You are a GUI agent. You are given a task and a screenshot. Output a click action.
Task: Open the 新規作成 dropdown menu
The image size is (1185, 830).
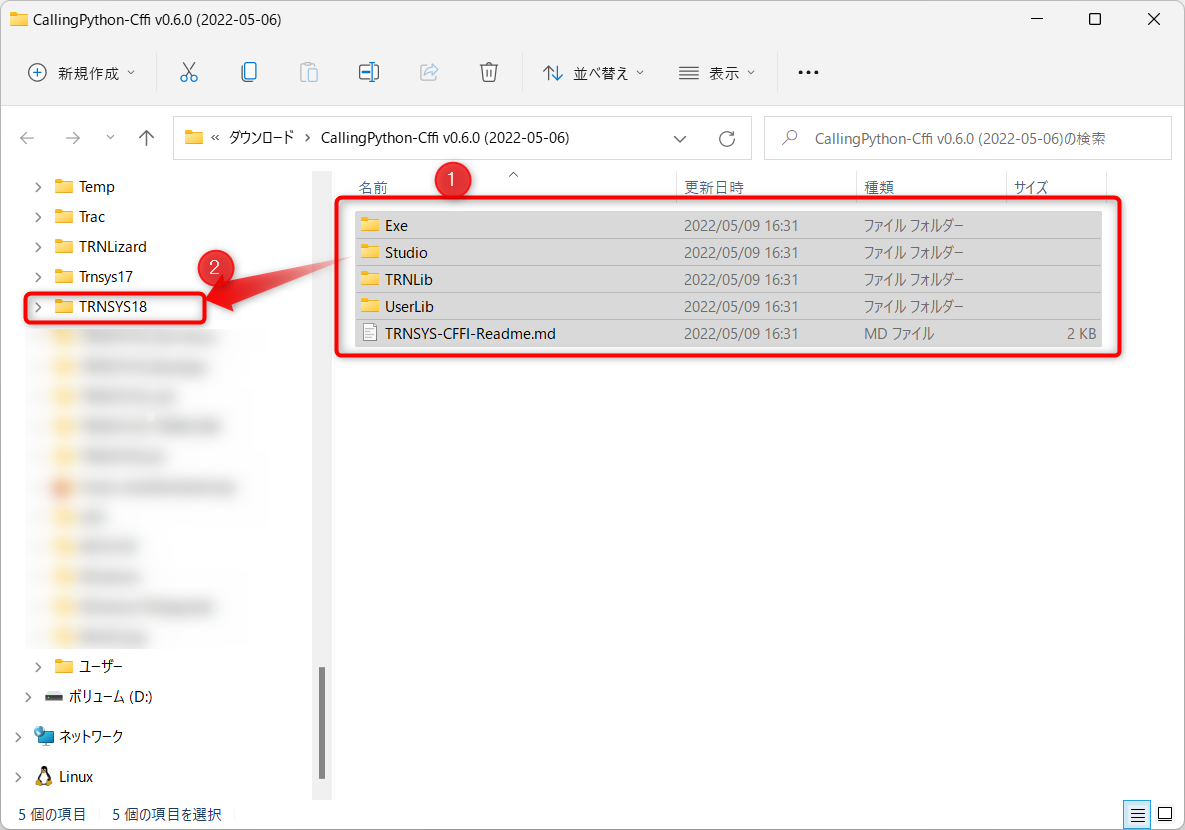point(81,73)
